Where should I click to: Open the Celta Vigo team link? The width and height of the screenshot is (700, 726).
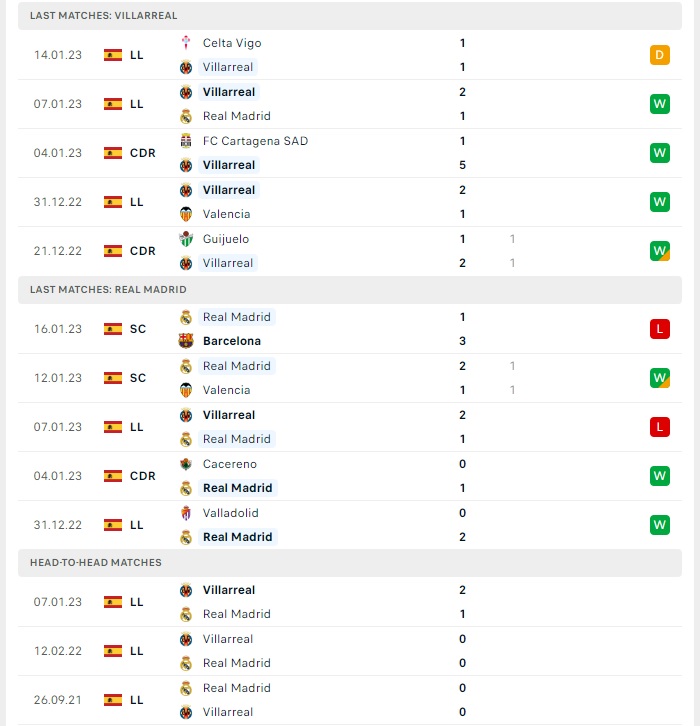pyautogui.click(x=232, y=43)
